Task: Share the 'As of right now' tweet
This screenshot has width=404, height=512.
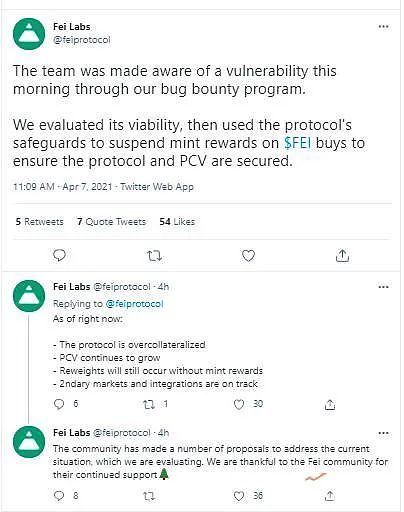Action: coord(330,404)
